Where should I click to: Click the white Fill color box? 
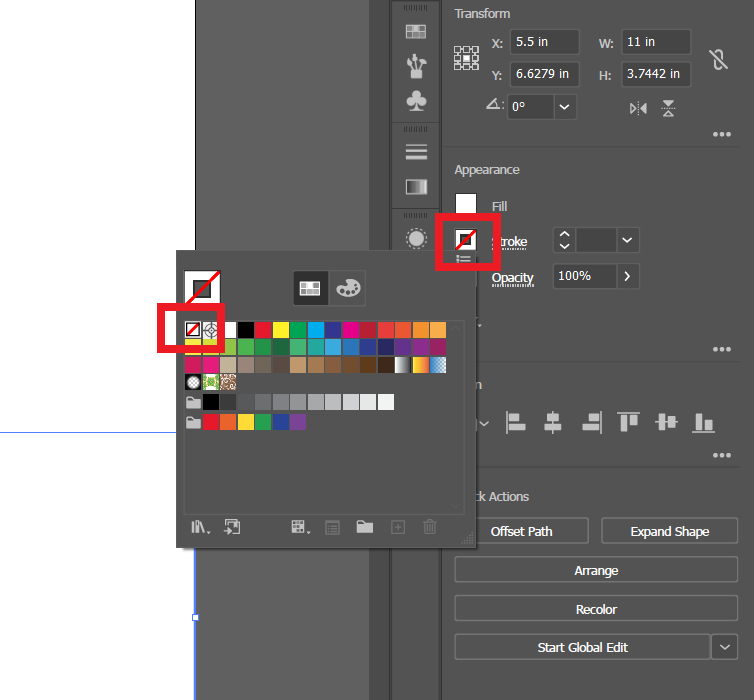[466, 204]
